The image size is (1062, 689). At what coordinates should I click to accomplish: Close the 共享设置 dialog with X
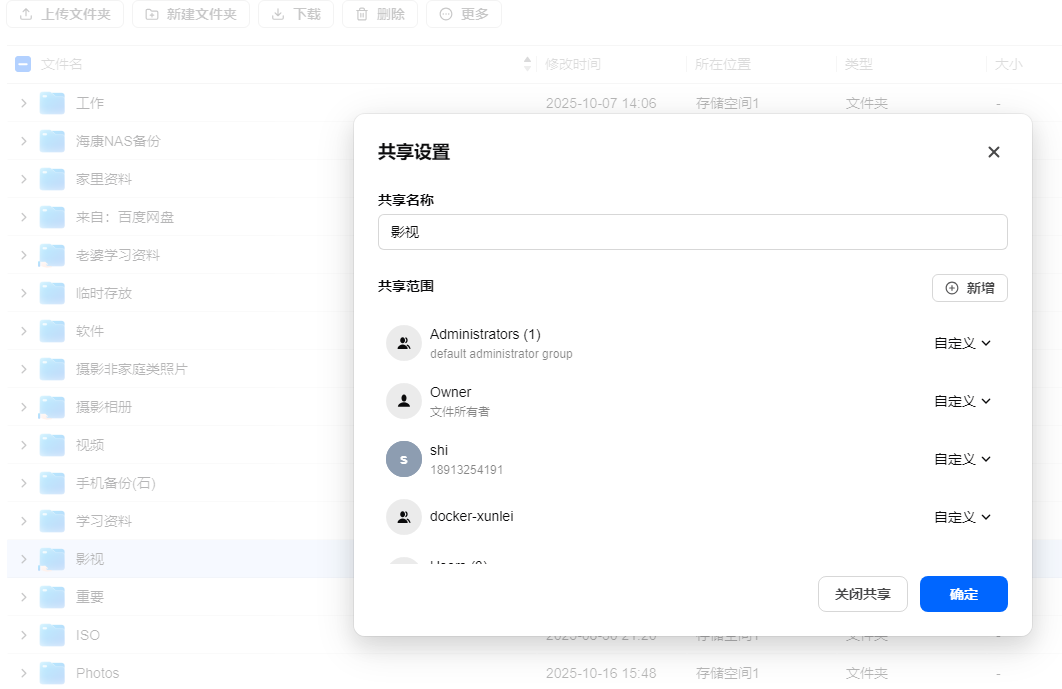tap(994, 152)
